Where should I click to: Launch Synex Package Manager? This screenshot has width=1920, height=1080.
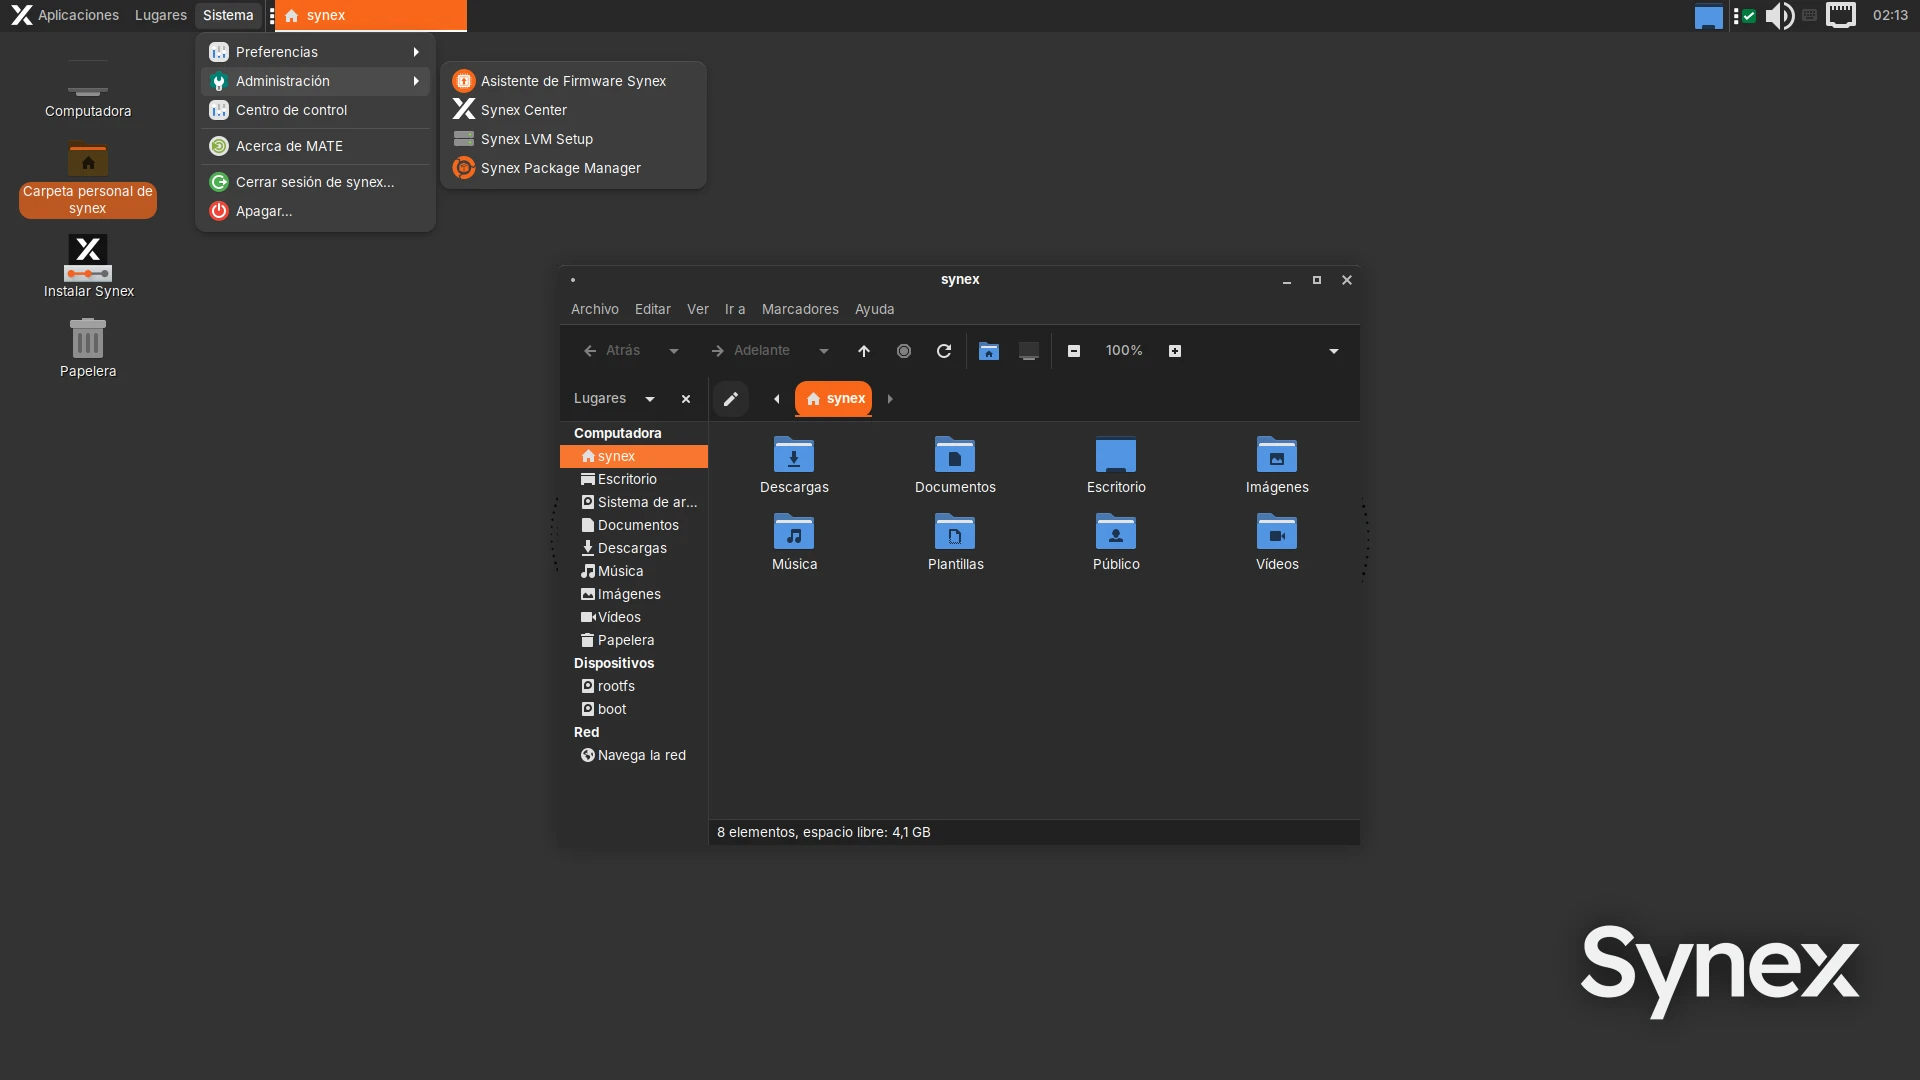[x=574, y=168]
